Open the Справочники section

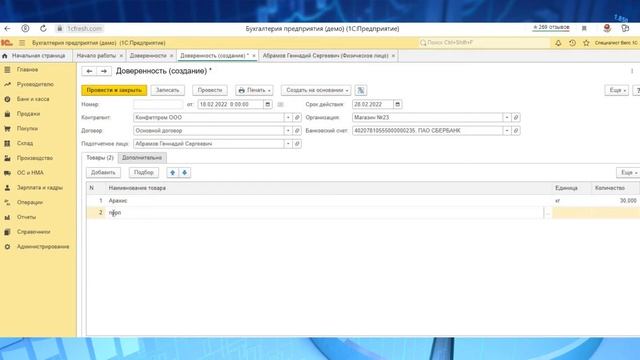[33, 232]
